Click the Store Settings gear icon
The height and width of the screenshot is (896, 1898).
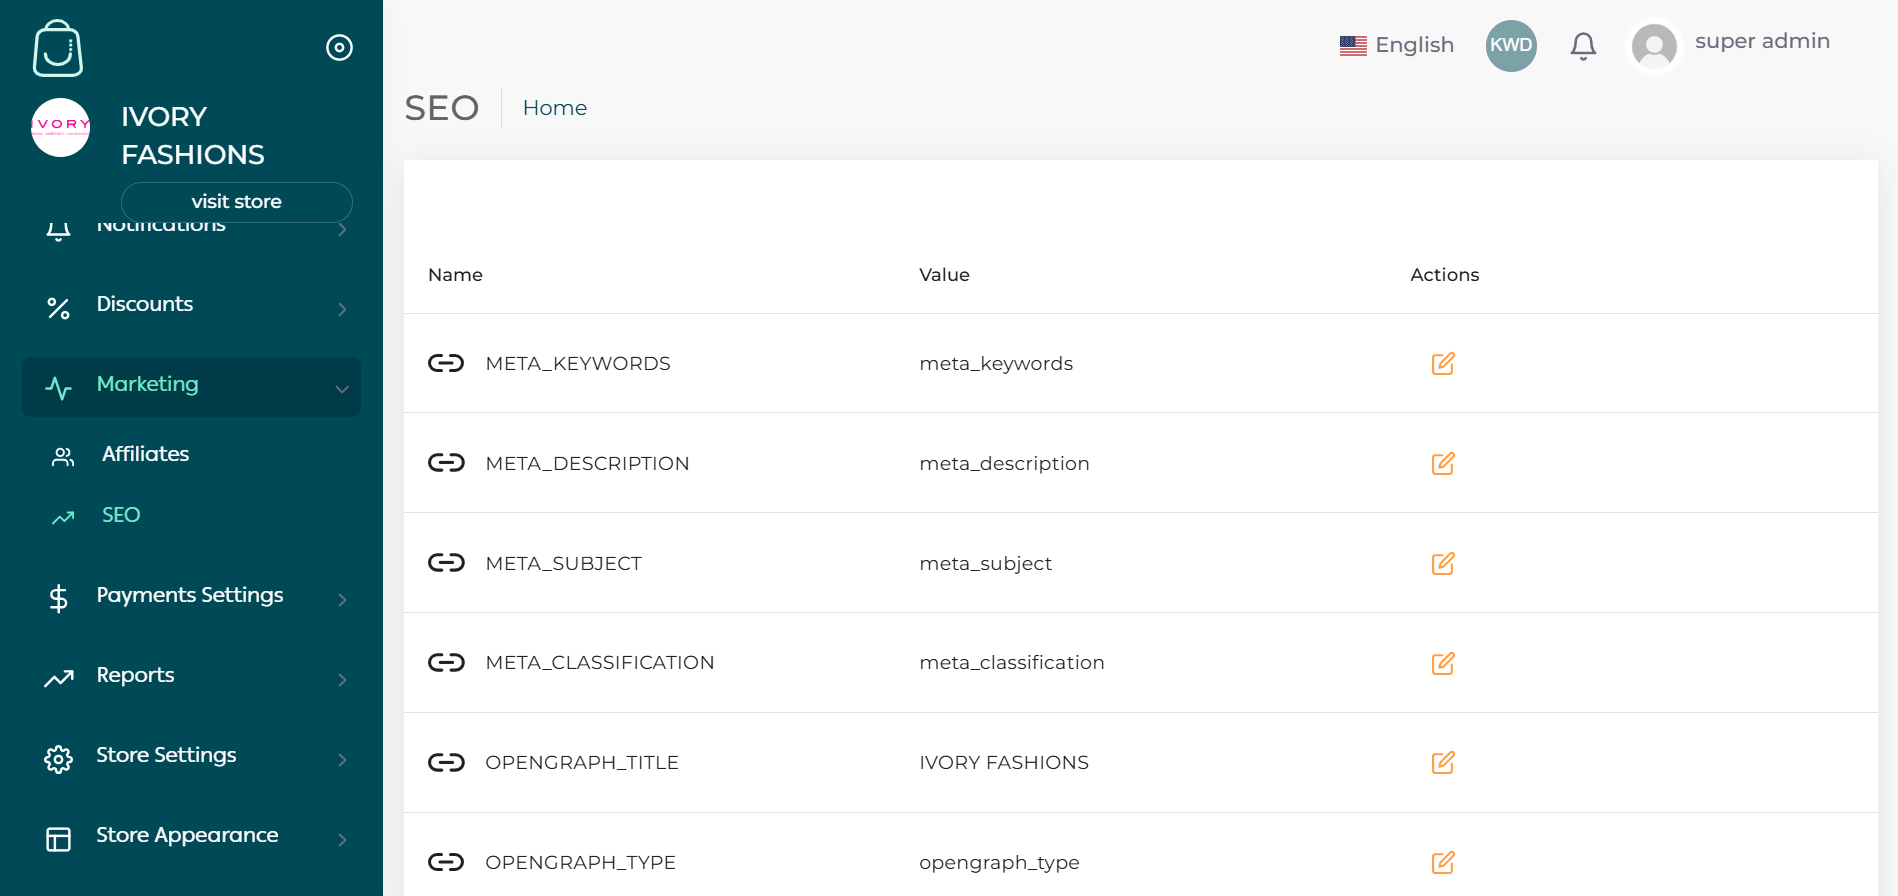click(x=59, y=759)
